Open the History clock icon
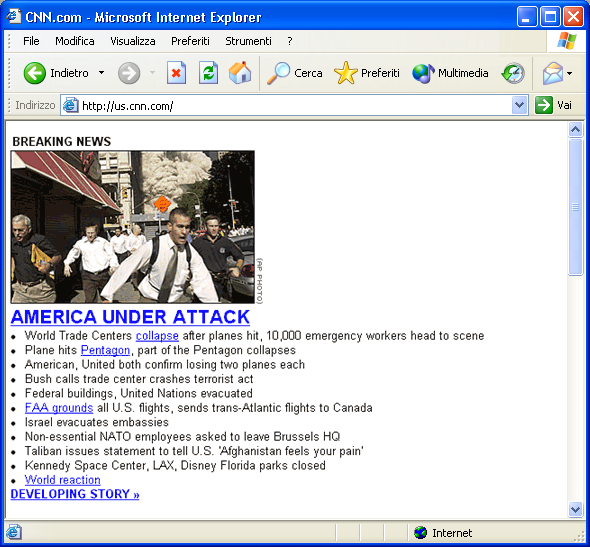Image resolution: width=590 pixels, height=547 pixels. click(513, 73)
